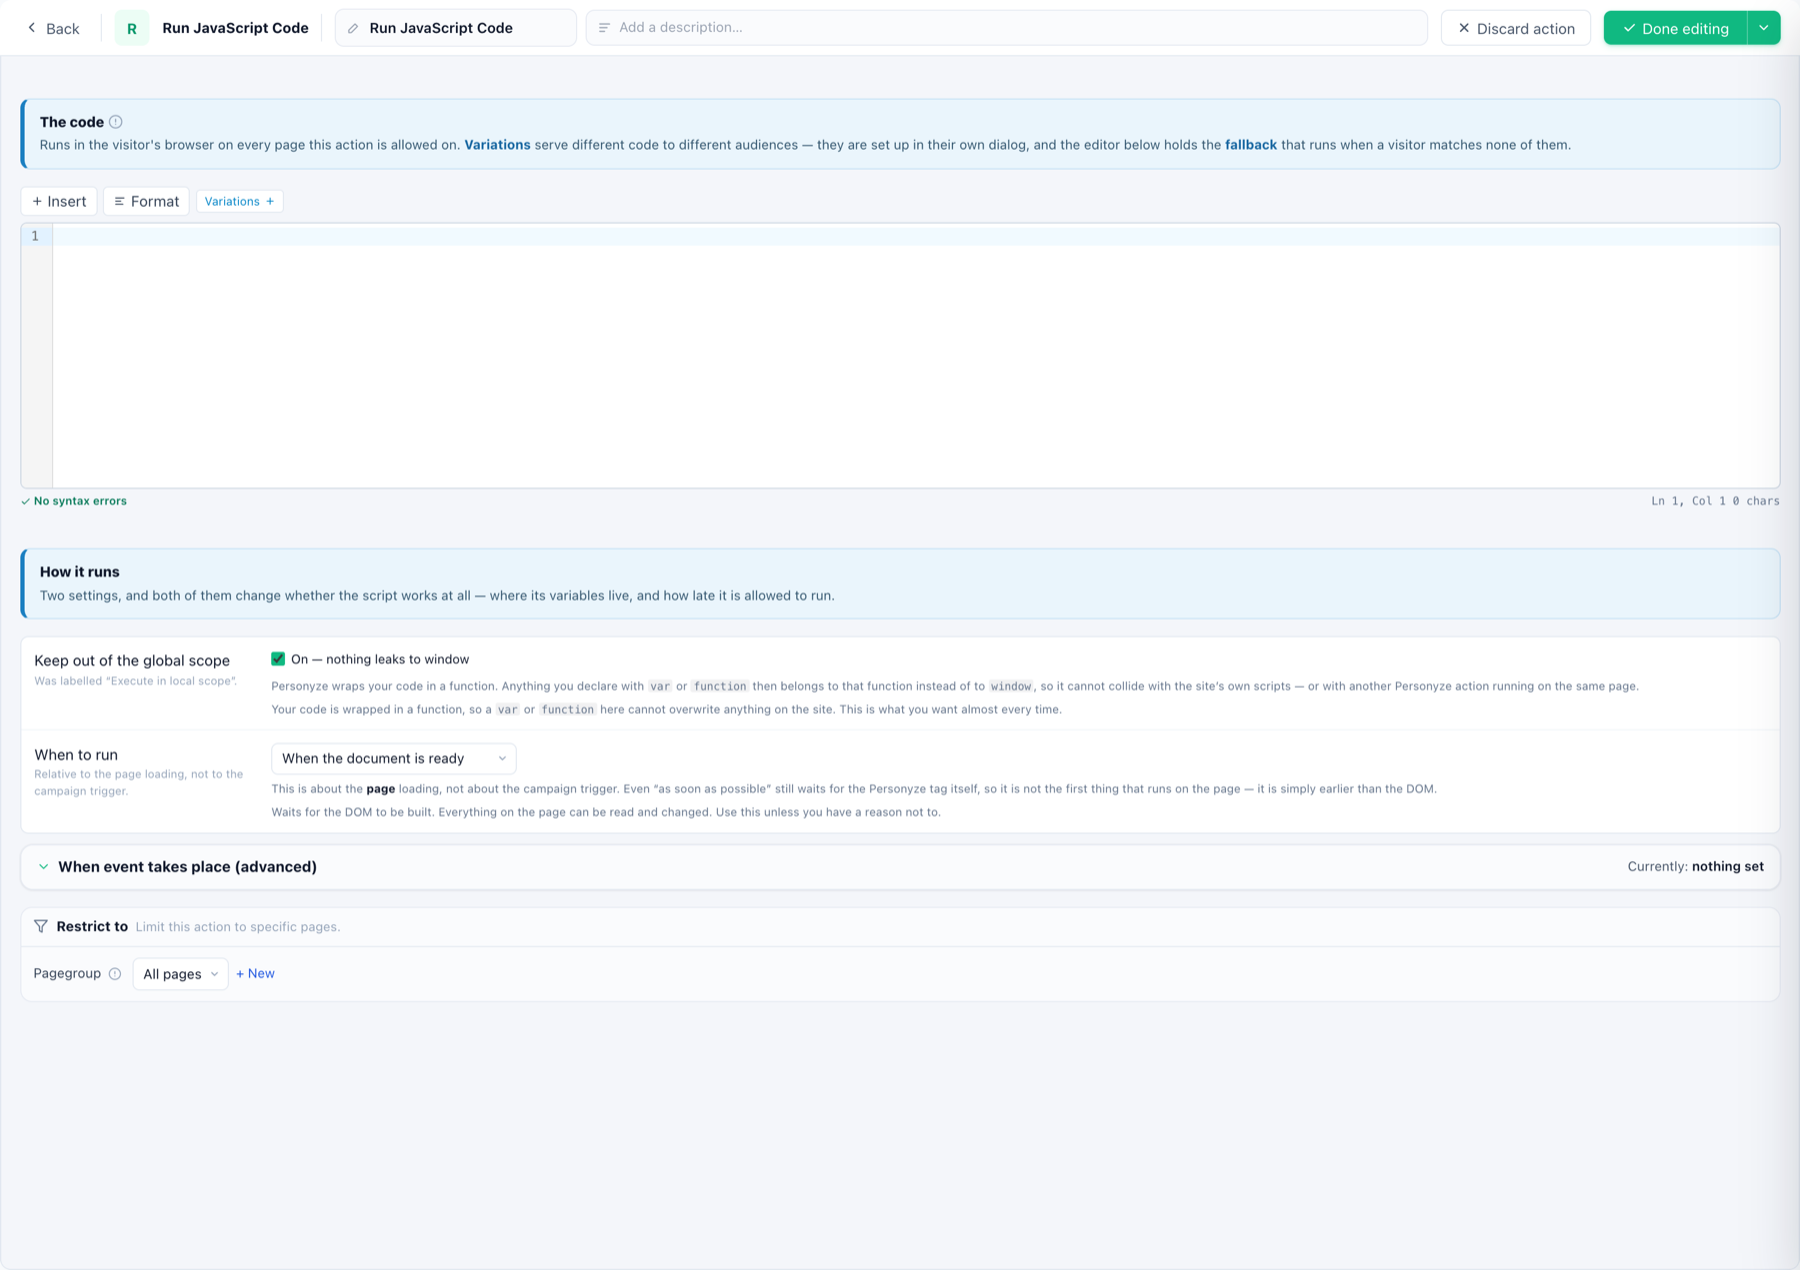Click the info icon beside The code
This screenshot has height=1270, width=1800.
tap(116, 122)
